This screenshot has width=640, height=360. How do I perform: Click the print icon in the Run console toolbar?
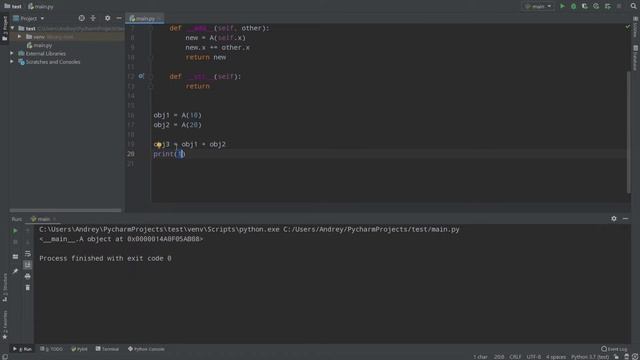click(x=27, y=276)
